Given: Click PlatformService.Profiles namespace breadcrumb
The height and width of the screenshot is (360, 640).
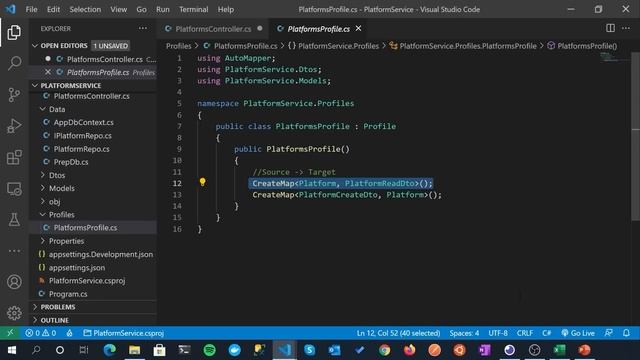Looking at the screenshot, I should click(x=333, y=46).
